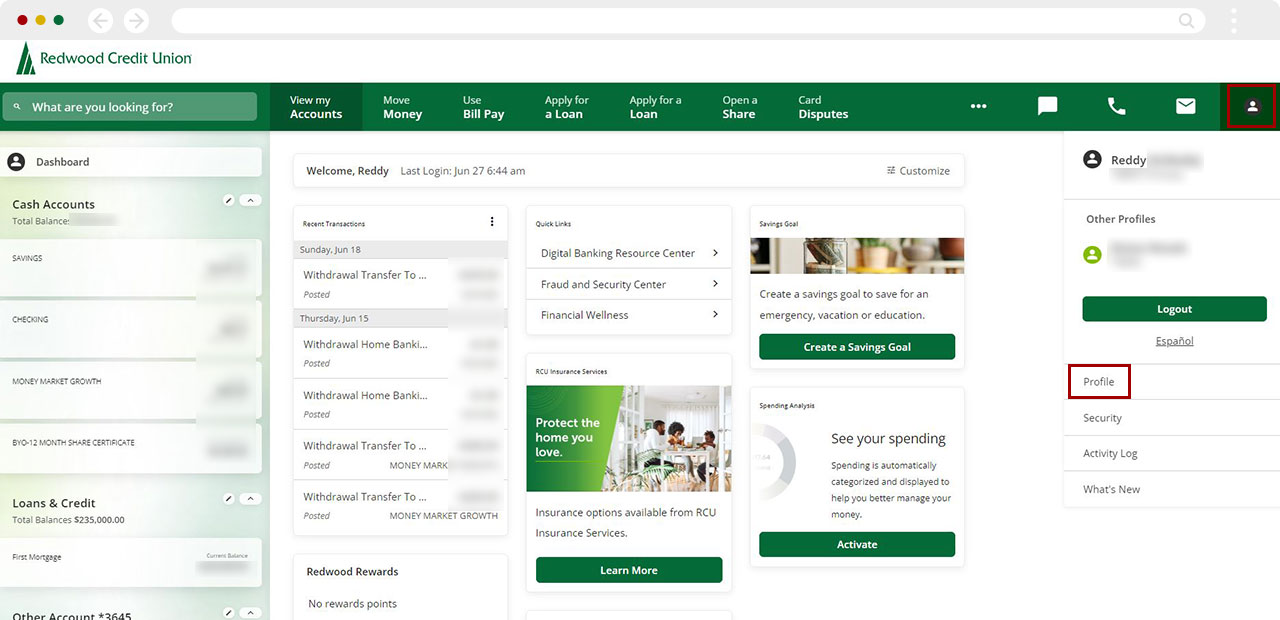Collapse the Other Account *3645 section

coord(252,612)
